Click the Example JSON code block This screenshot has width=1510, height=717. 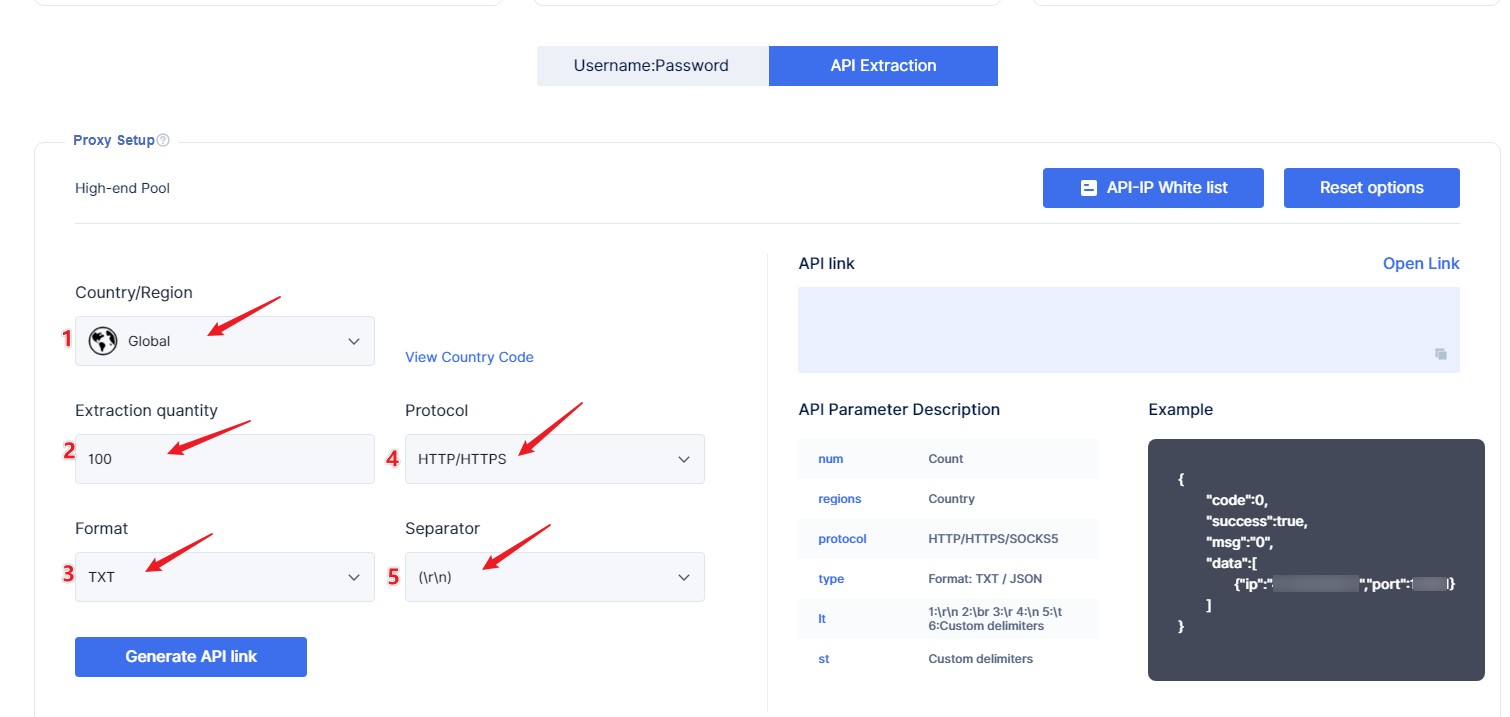click(x=1315, y=560)
